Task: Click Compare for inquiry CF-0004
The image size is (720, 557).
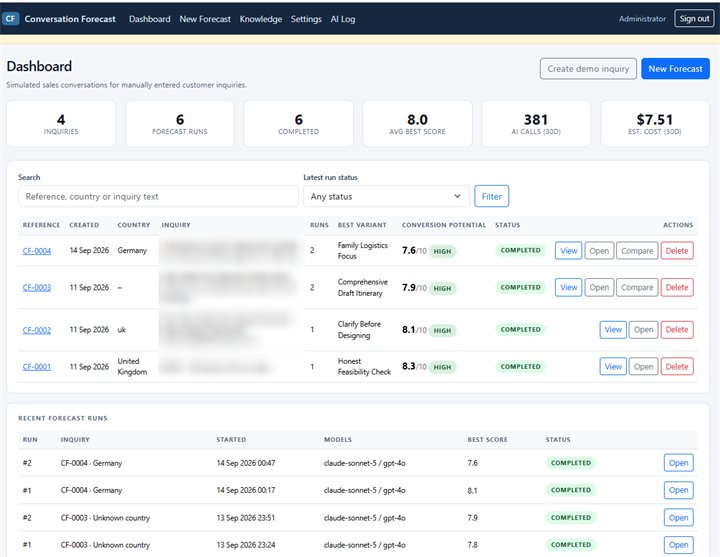Action: [x=637, y=251]
